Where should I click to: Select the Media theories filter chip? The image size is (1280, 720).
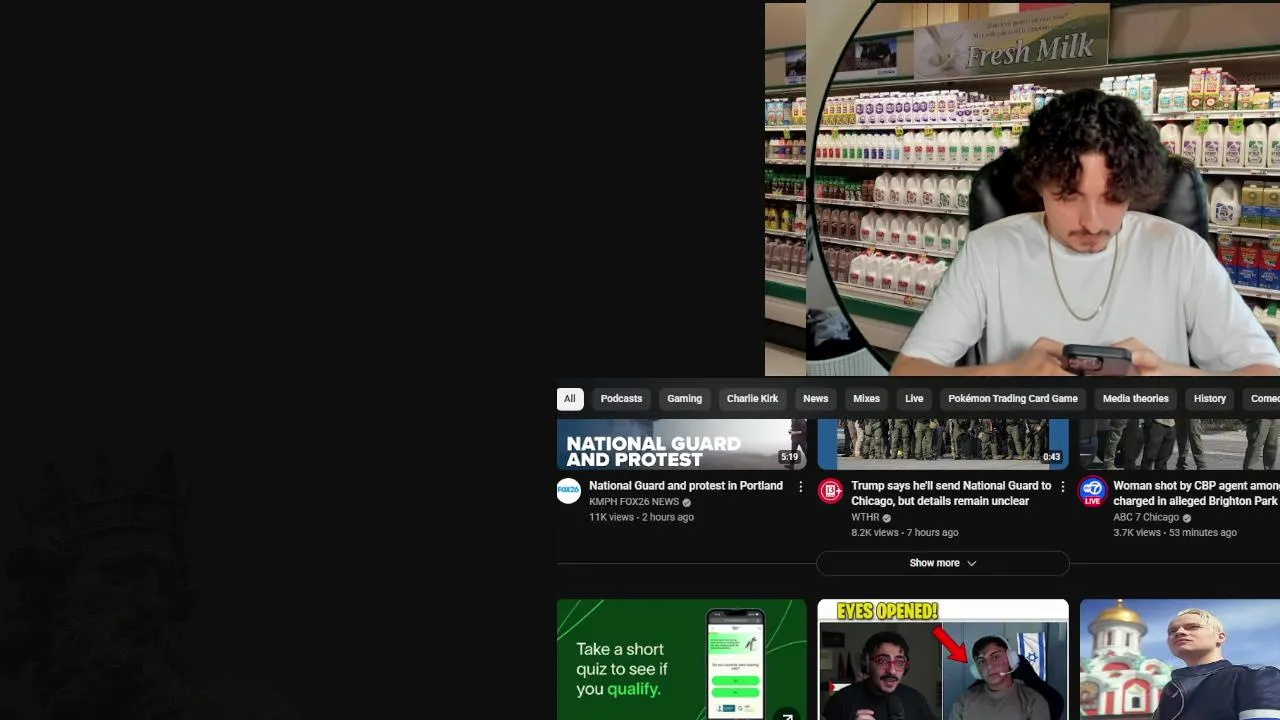(1135, 399)
